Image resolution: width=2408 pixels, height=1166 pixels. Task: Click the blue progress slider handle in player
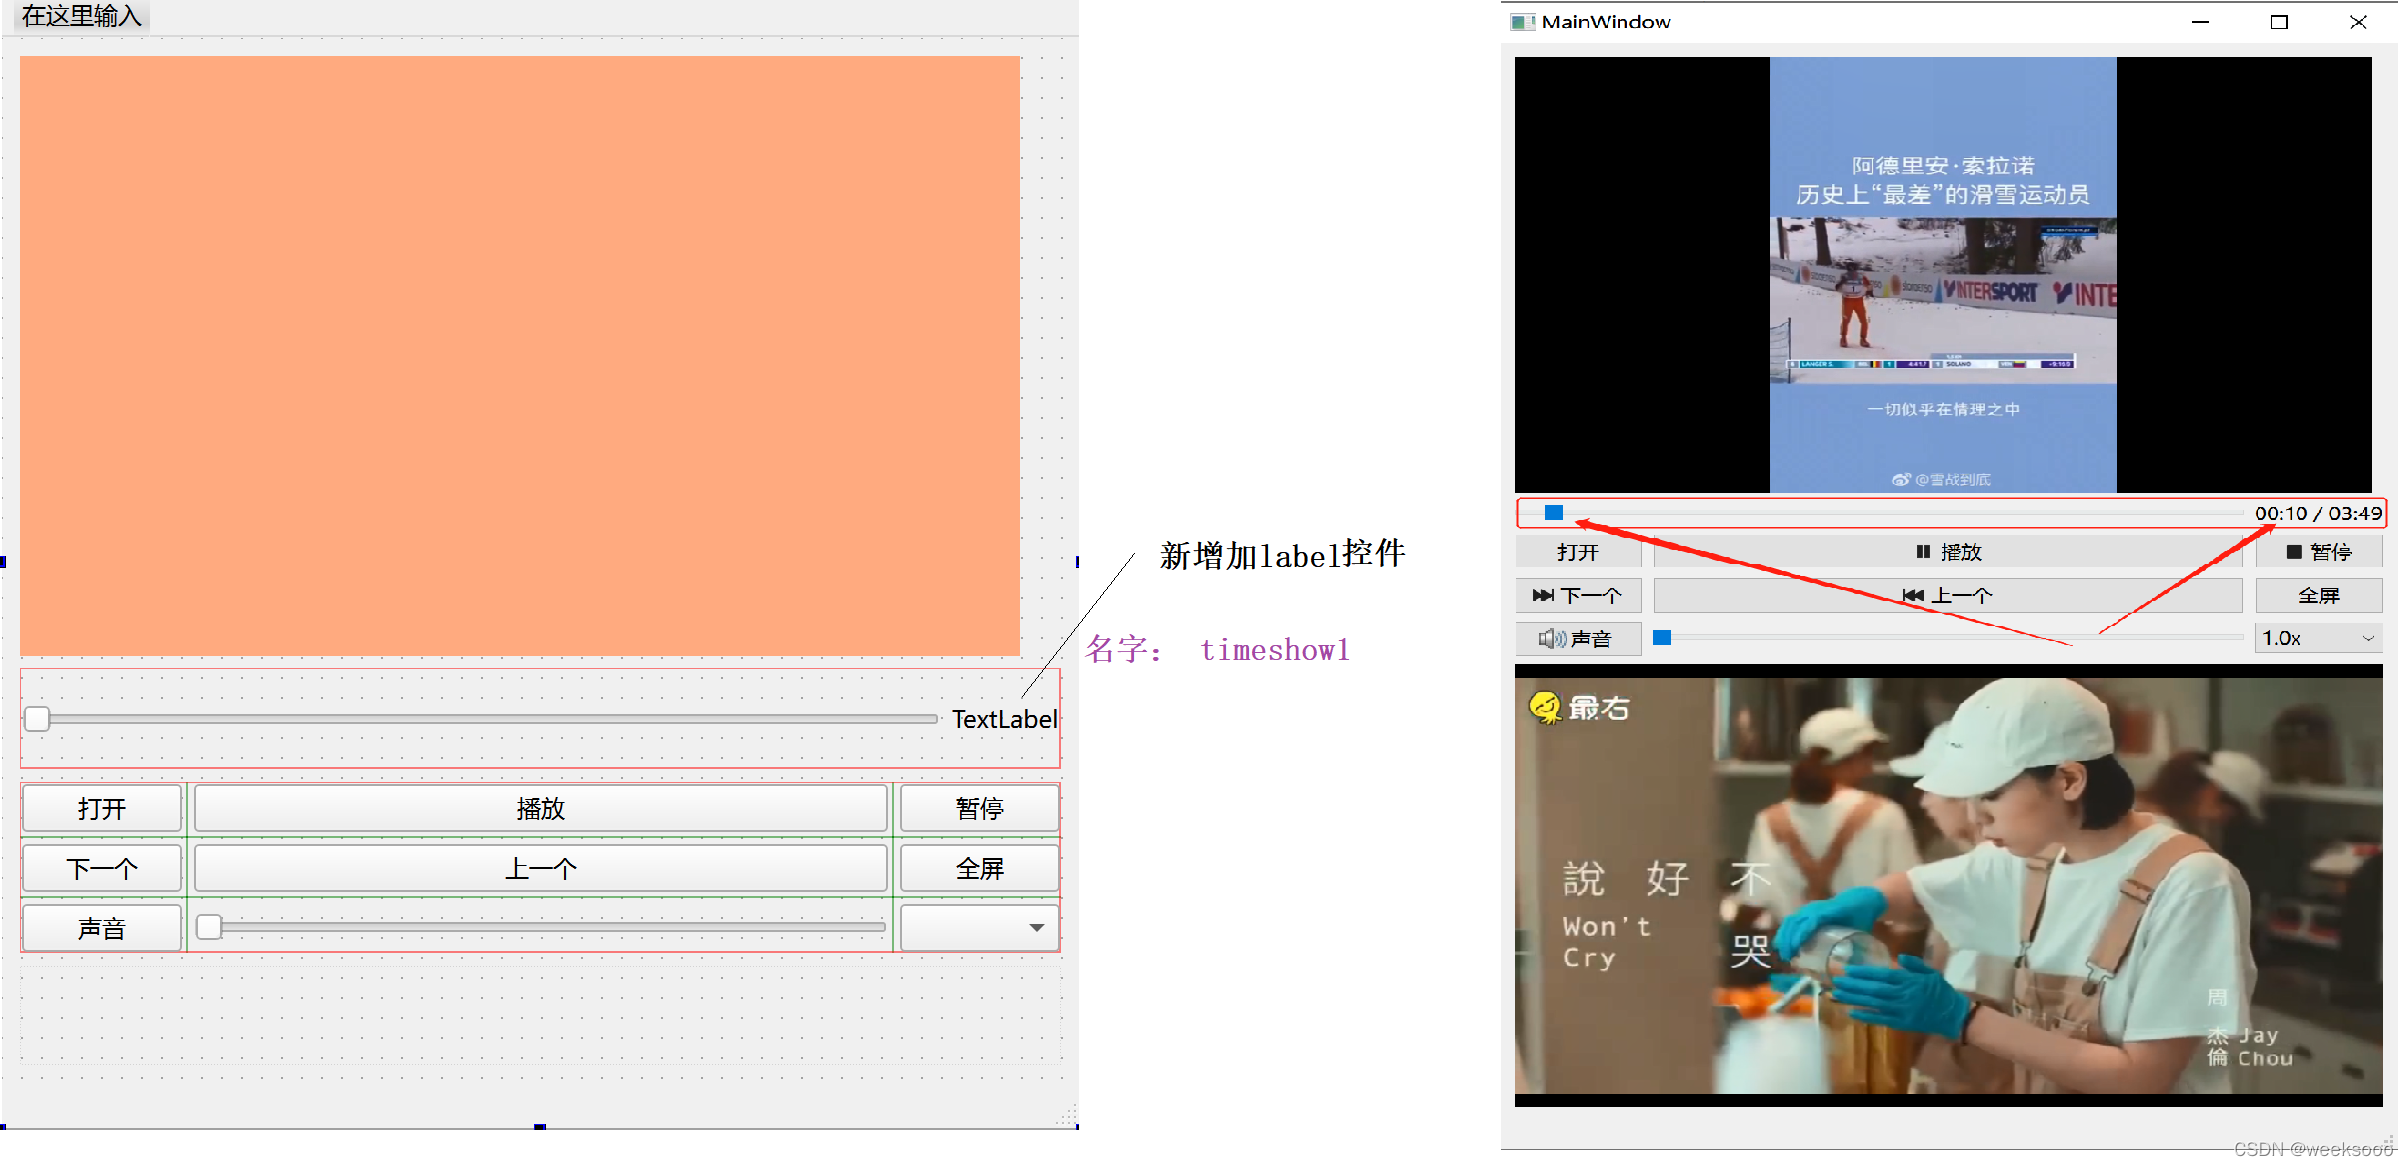pos(1553,513)
